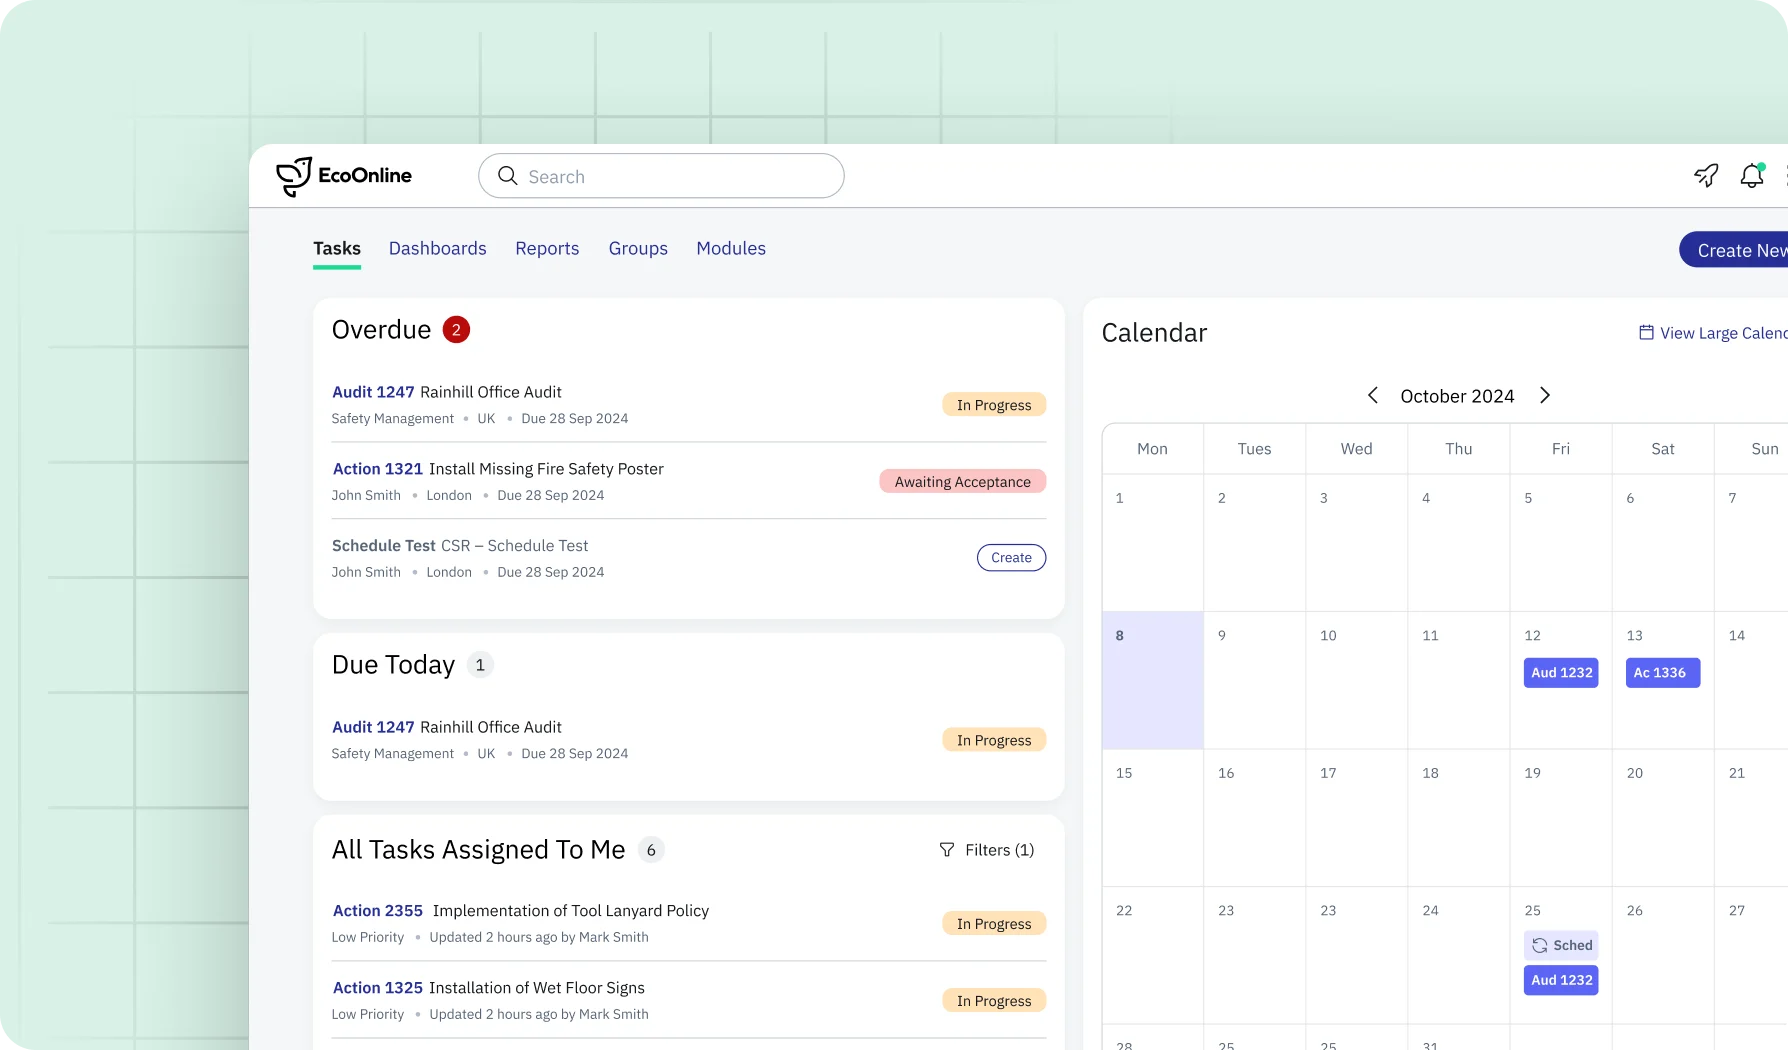Select the Aud 1232 event on October 12

pyautogui.click(x=1560, y=673)
